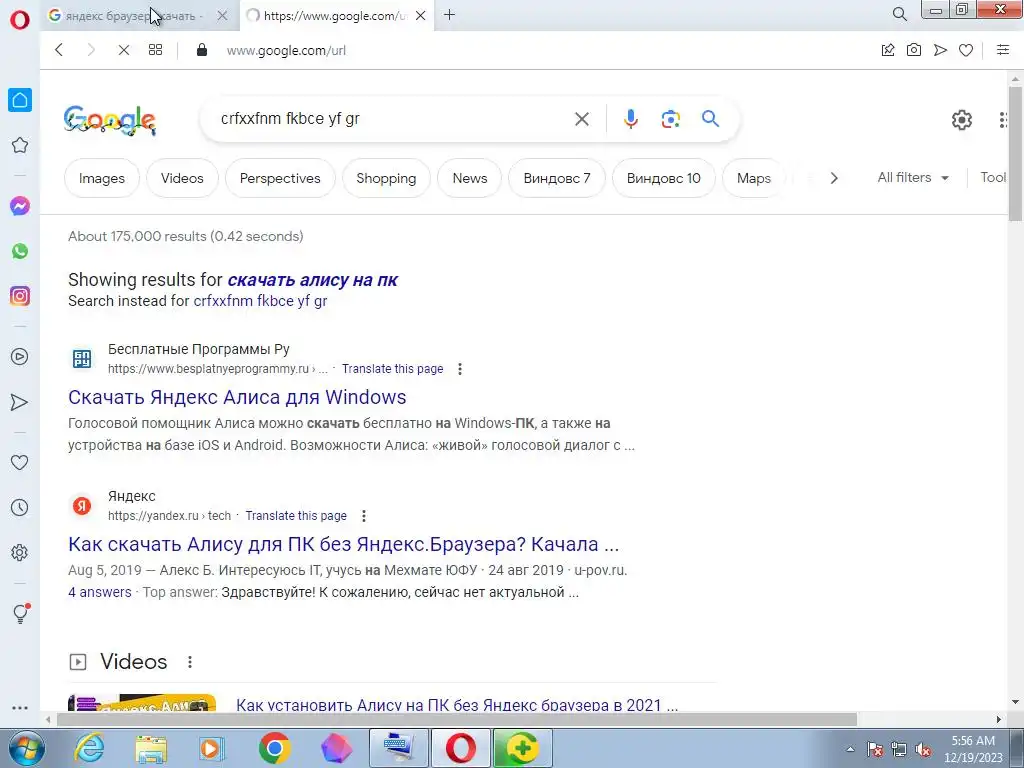Open Google quick settings gear
Image resolution: width=1024 pixels, height=768 pixels.
961,120
